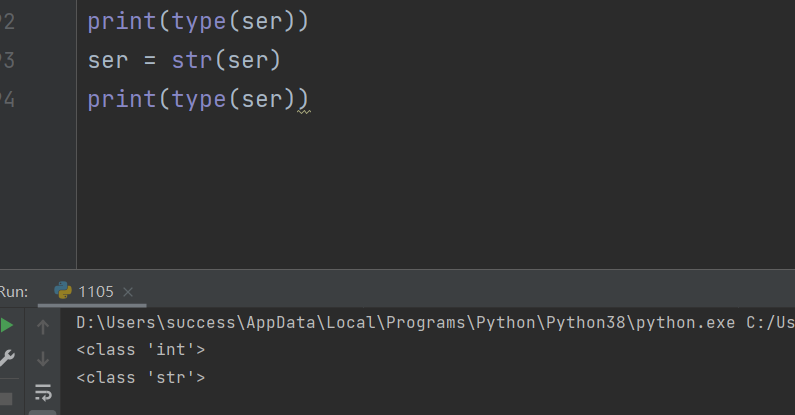Rerun script with the green play icon

click(8, 326)
